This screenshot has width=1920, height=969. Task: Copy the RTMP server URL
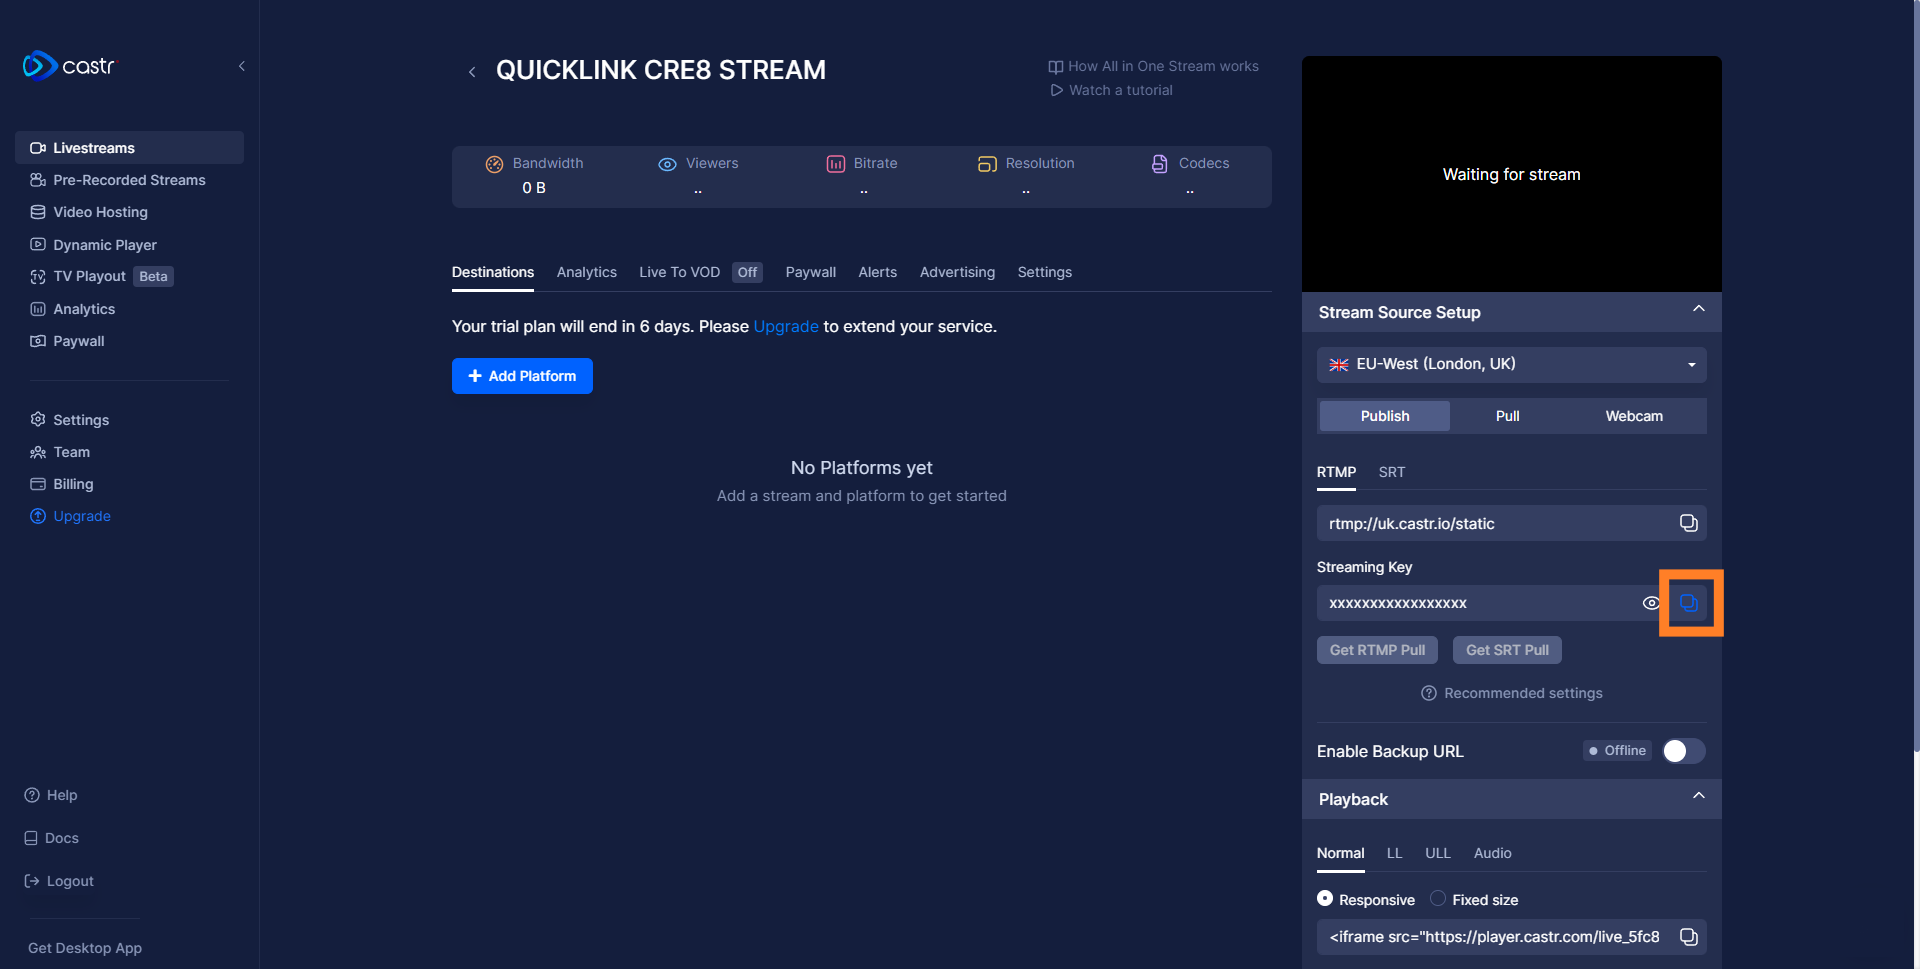click(x=1688, y=523)
